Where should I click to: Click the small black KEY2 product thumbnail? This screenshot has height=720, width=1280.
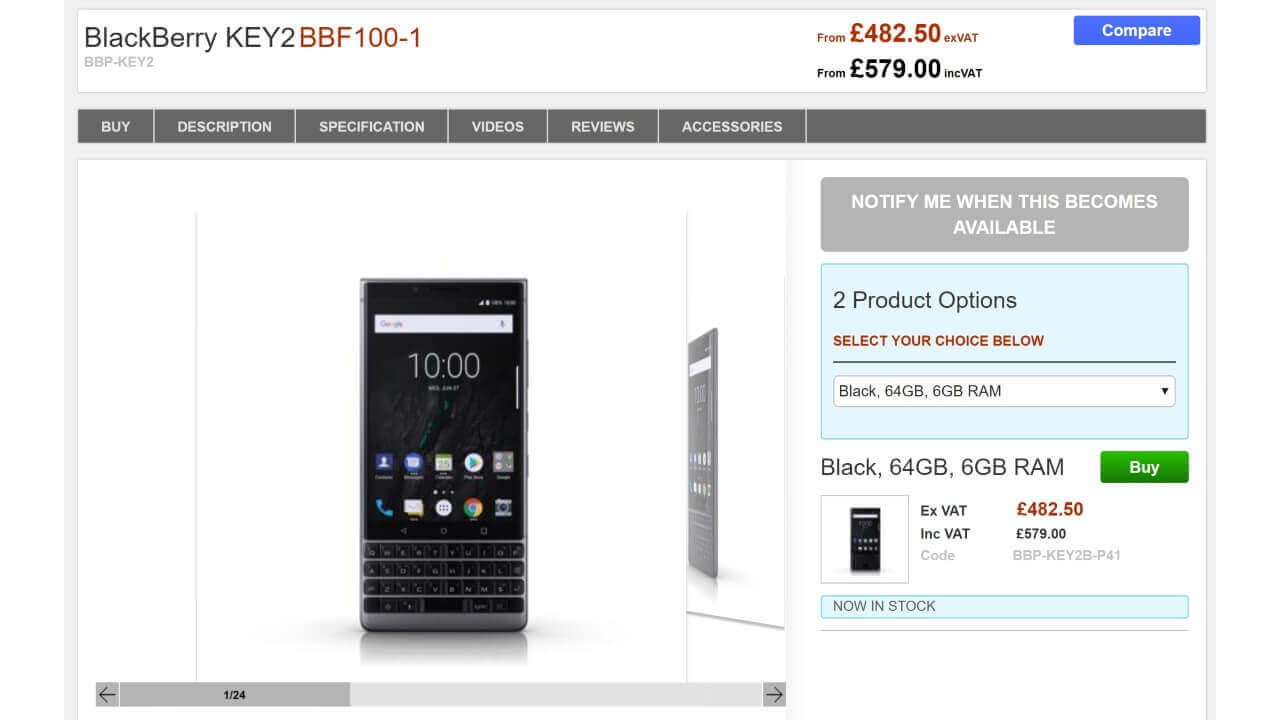click(x=865, y=539)
